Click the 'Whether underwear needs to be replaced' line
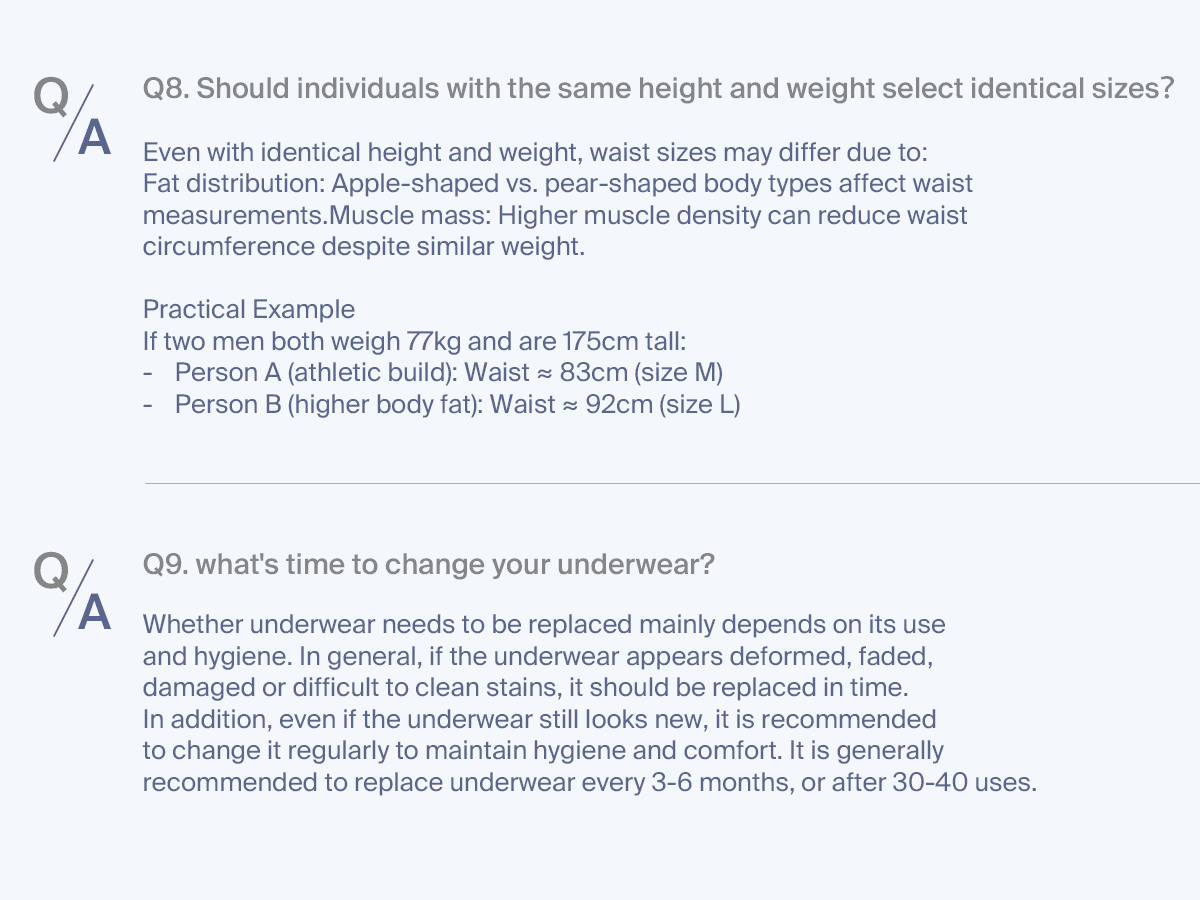The width and height of the screenshot is (1200, 900). click(x=544, y=625)
